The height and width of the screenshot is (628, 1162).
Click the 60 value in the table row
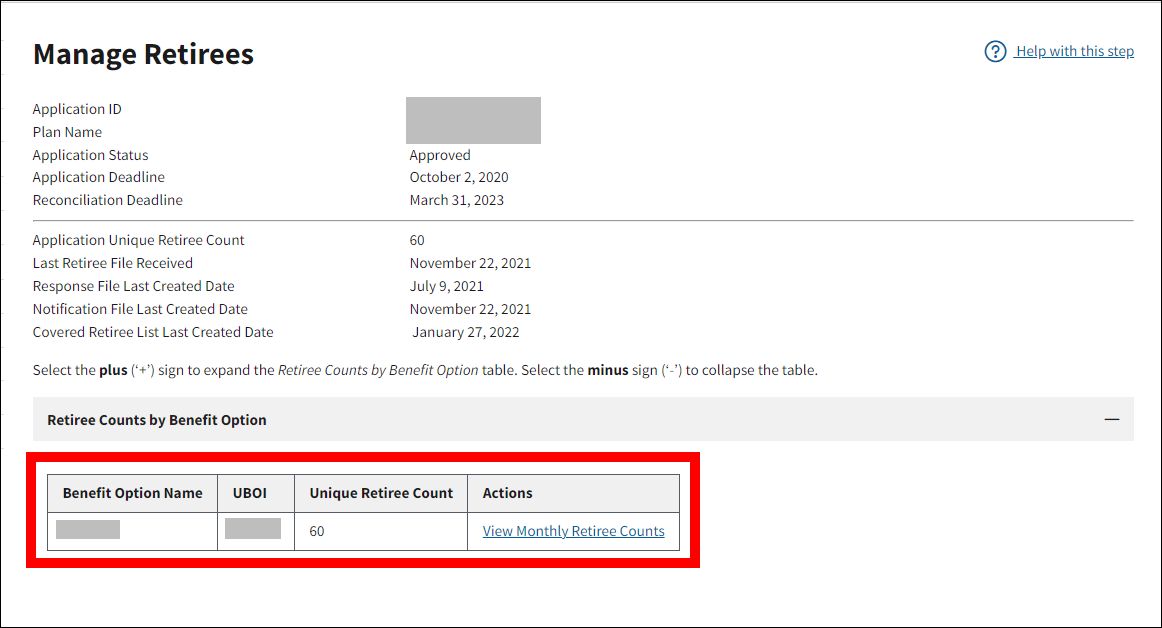317,532
